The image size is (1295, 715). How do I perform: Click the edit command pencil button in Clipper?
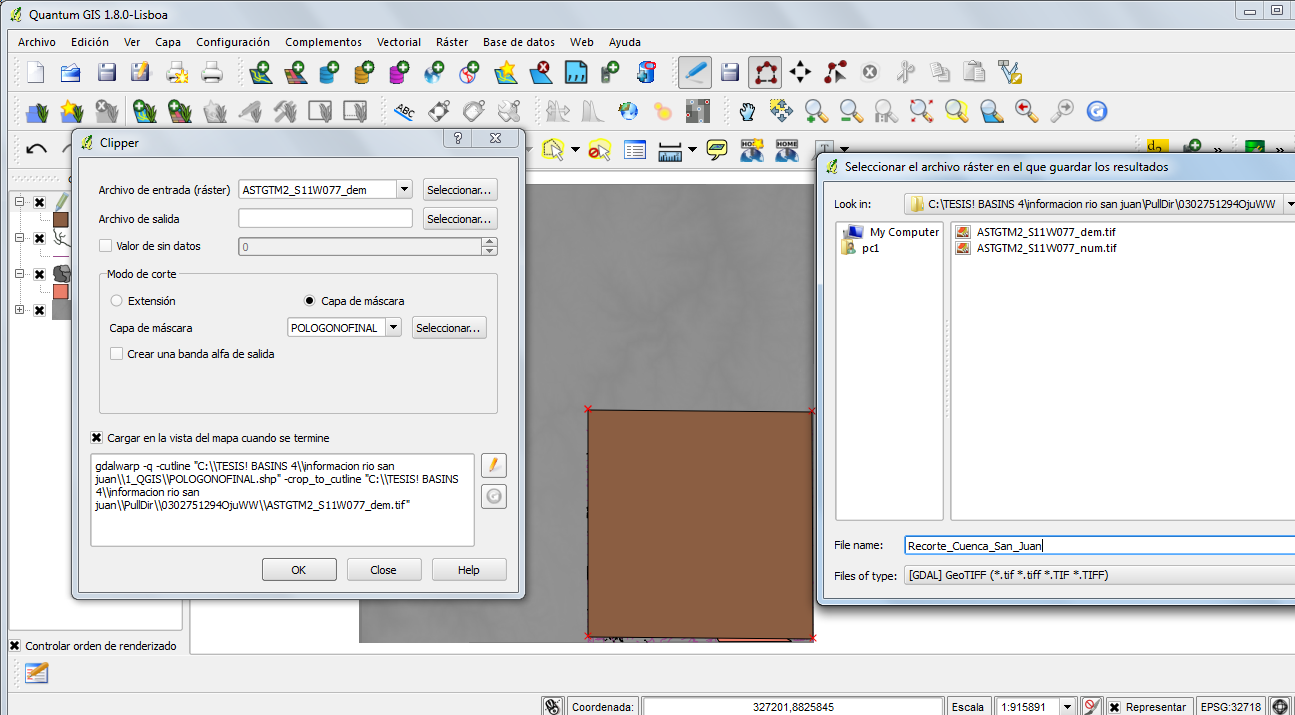pyautogui.click(x=494, y=465)
